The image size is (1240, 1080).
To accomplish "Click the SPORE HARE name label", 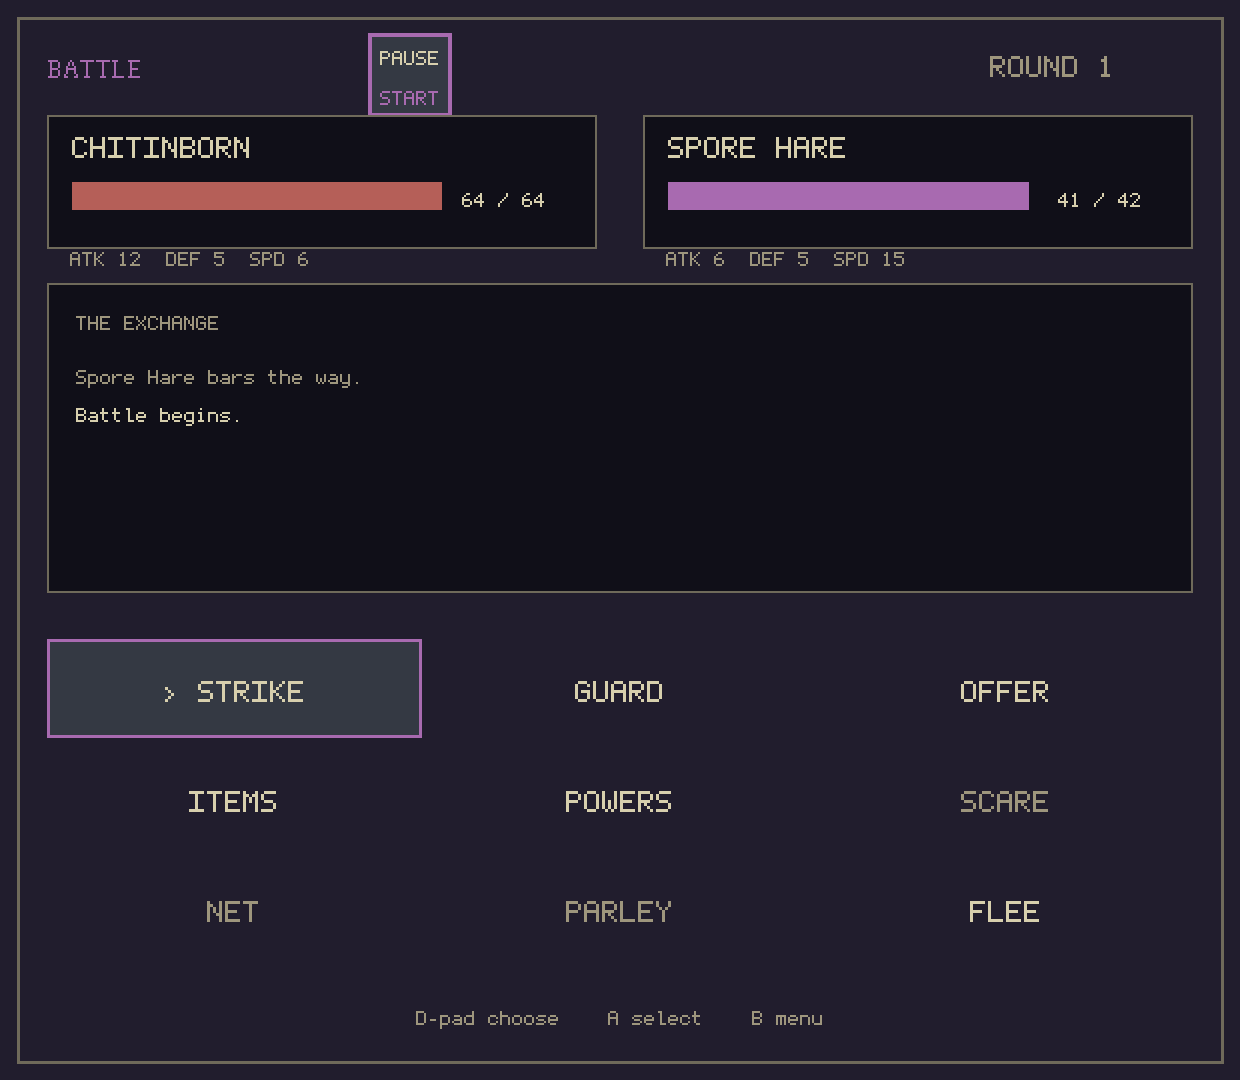I will (756, 148).
